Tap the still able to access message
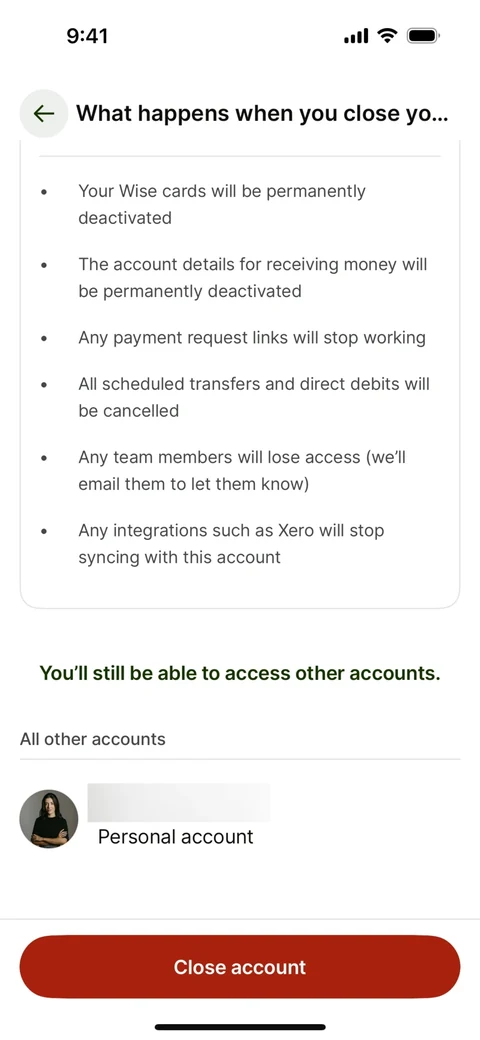 pos(240,673)
